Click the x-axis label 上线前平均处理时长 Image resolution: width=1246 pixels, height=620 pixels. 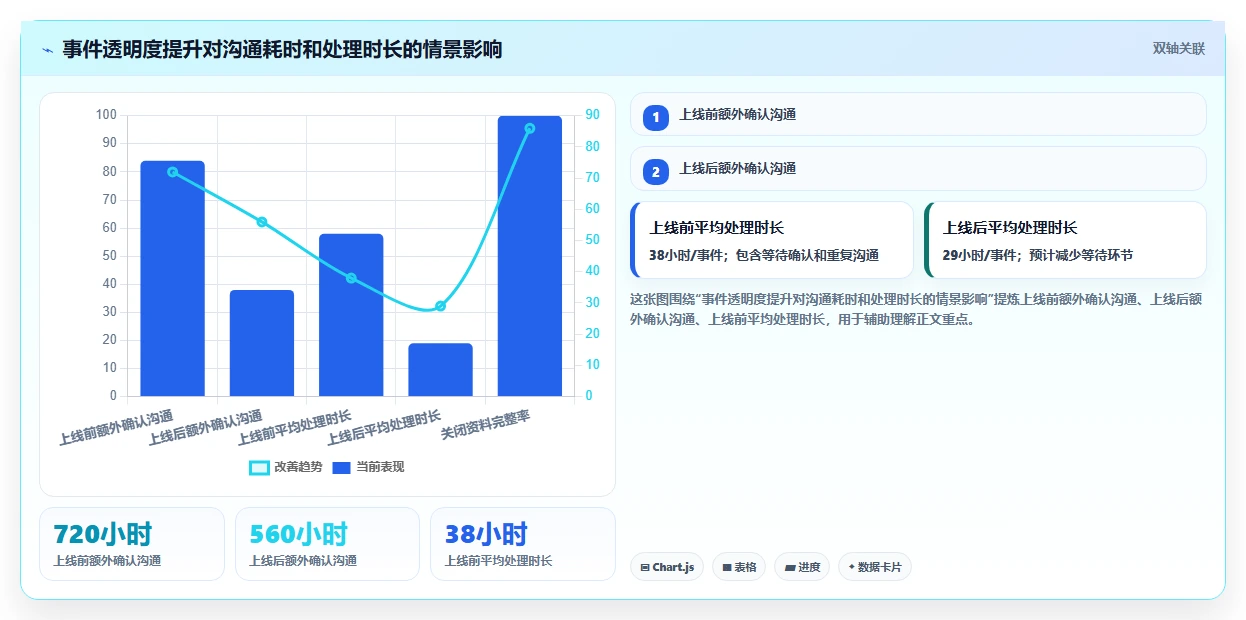pyautogui.click(x=295, y=428)
